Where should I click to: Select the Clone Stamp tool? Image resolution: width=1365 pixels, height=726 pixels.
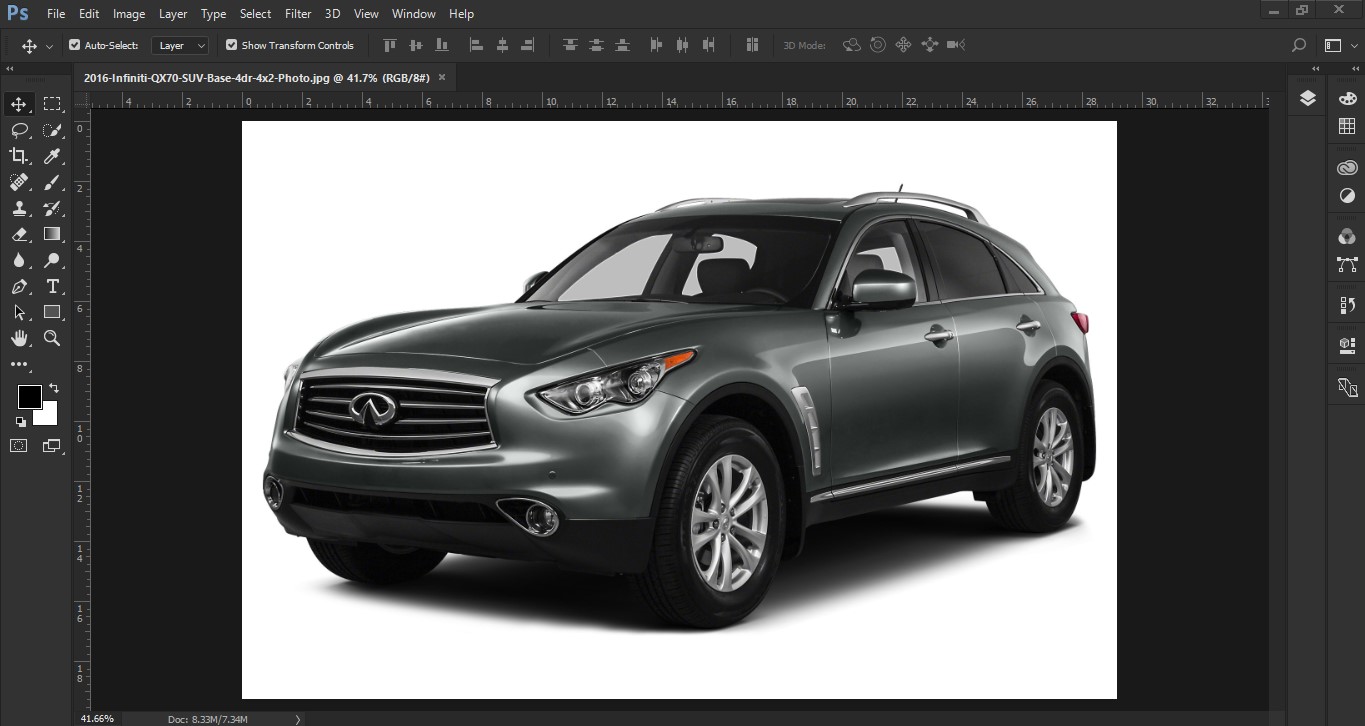(19, 208)
